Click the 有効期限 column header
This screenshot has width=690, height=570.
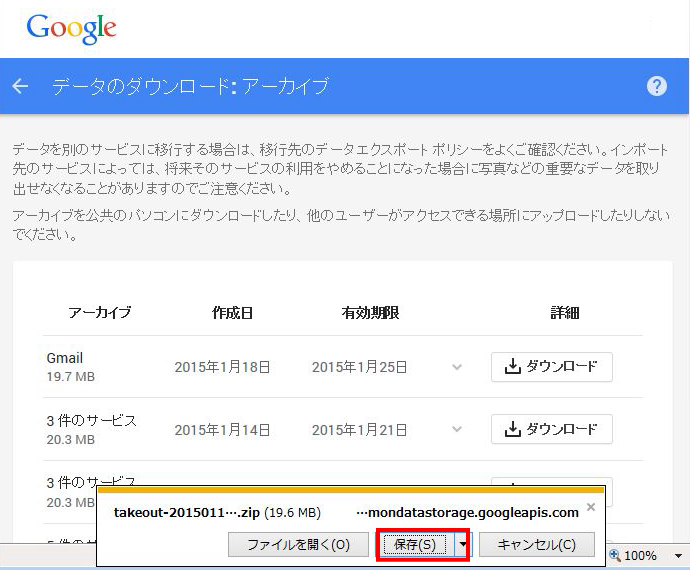[x=370, y=313]
